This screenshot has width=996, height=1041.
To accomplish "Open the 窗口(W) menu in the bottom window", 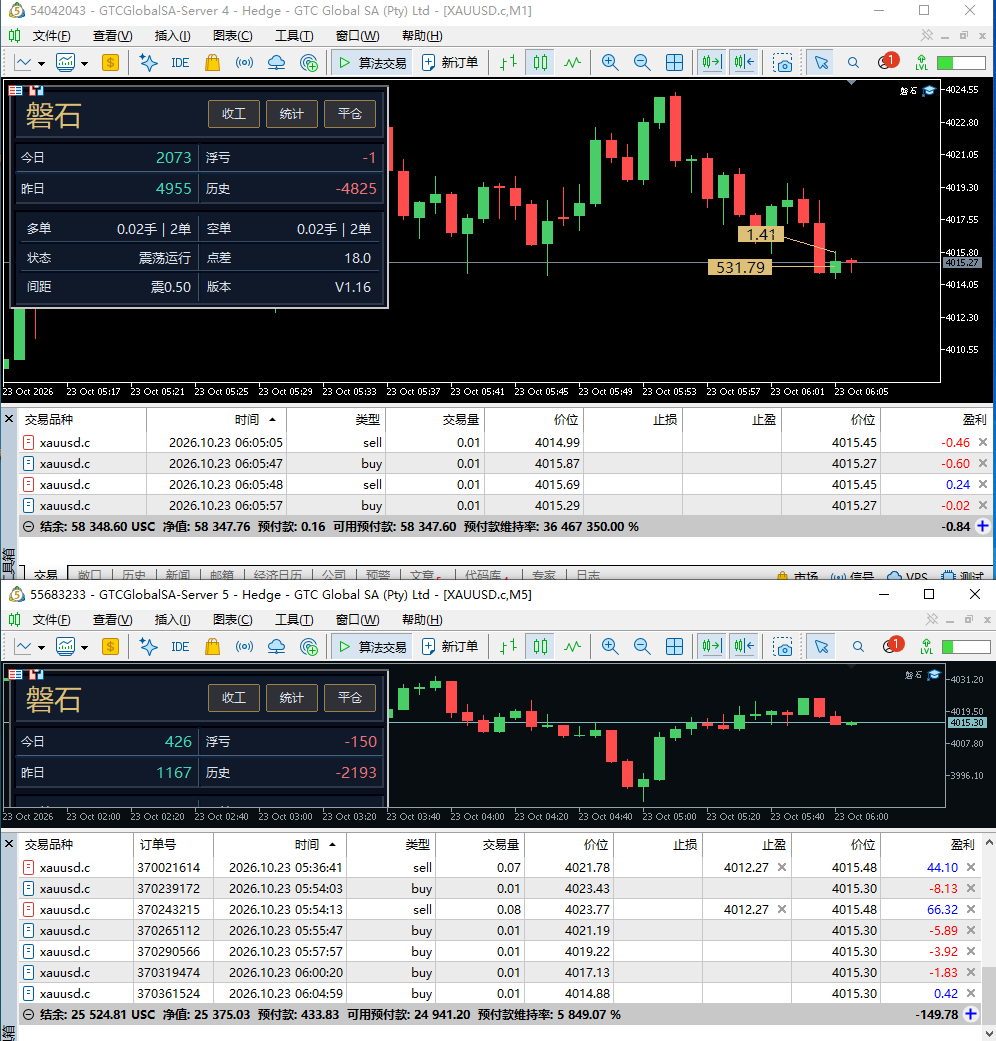I will pos(357,620).
